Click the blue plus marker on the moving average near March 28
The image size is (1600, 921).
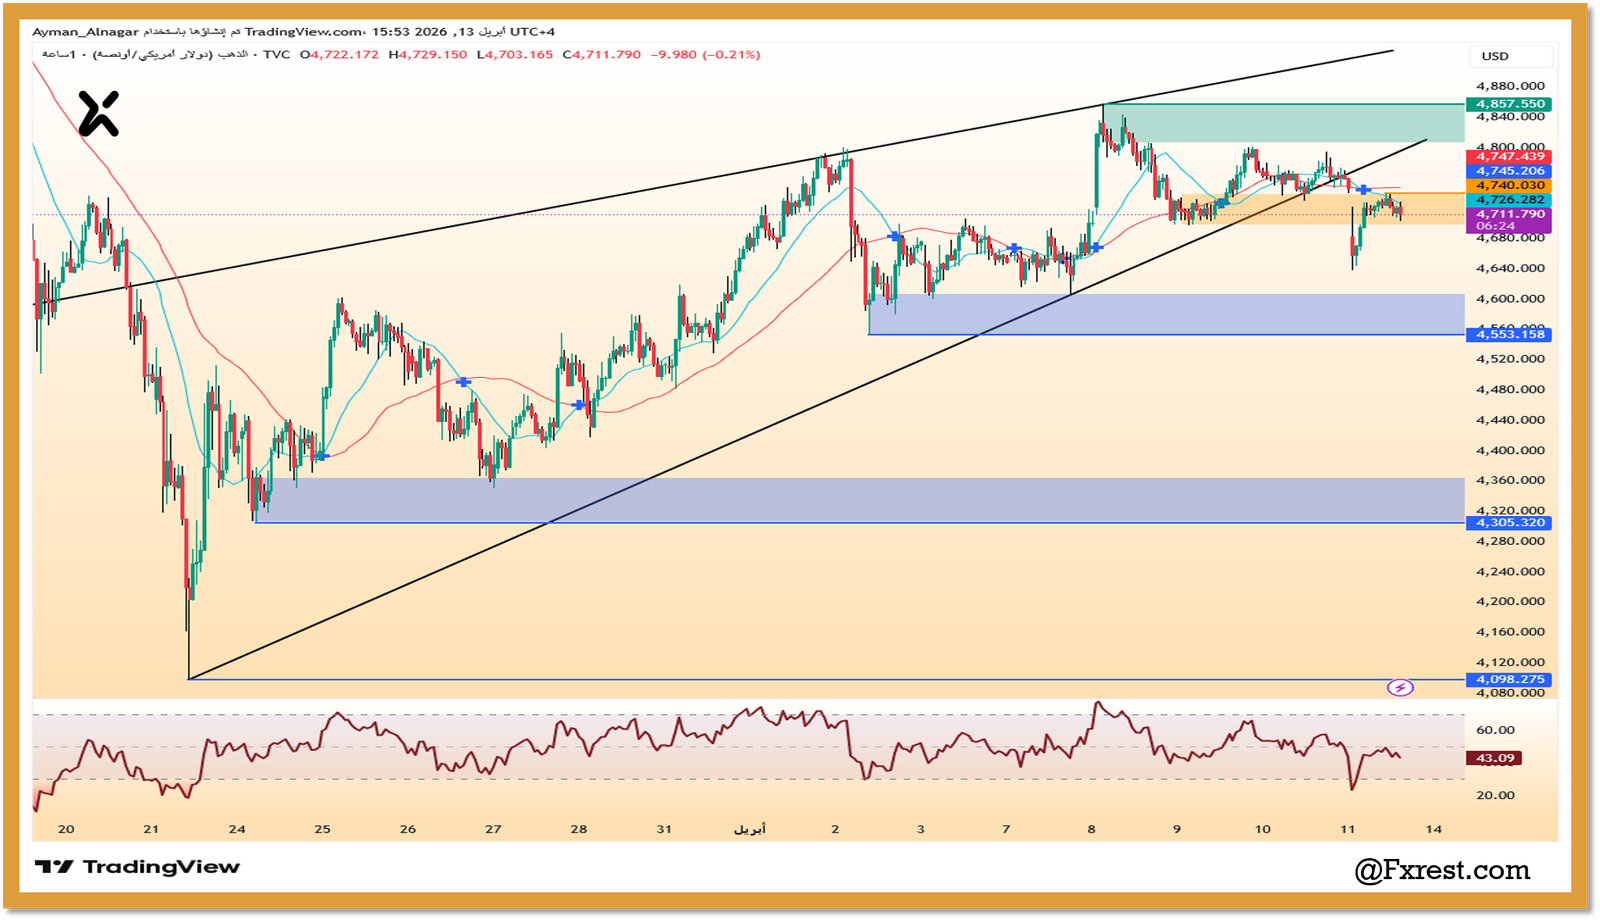click(x=578, y=403)
